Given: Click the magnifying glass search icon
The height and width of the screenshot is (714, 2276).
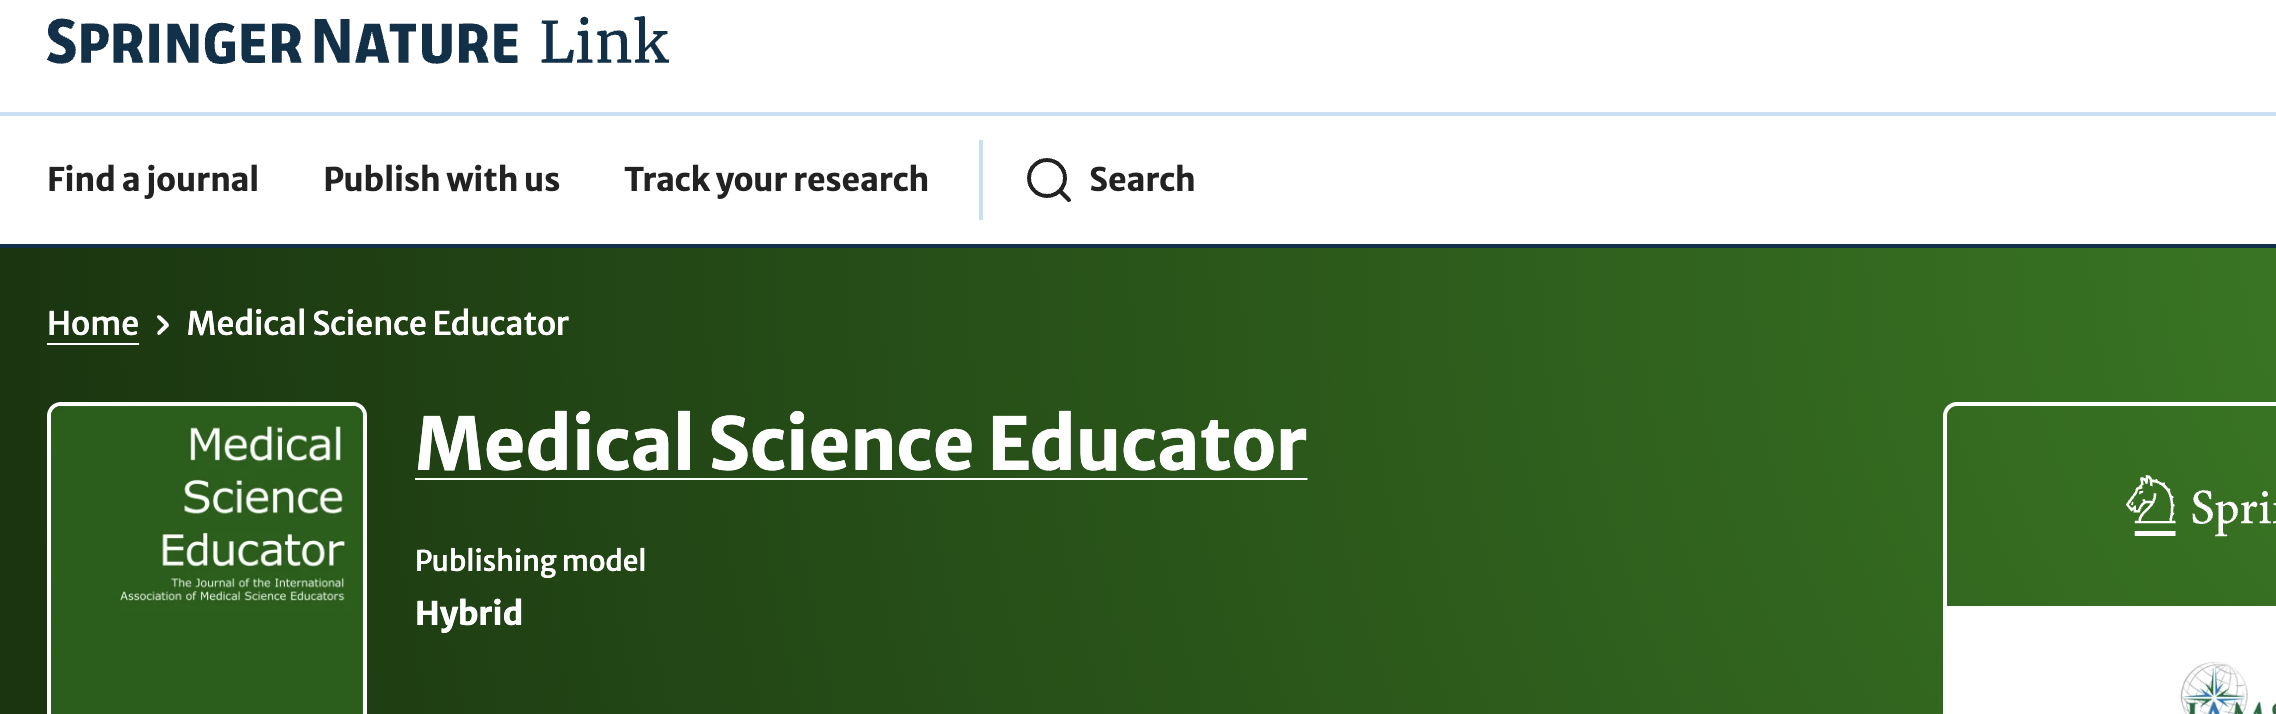Looking at the screenshot, I should point(1048,180).
